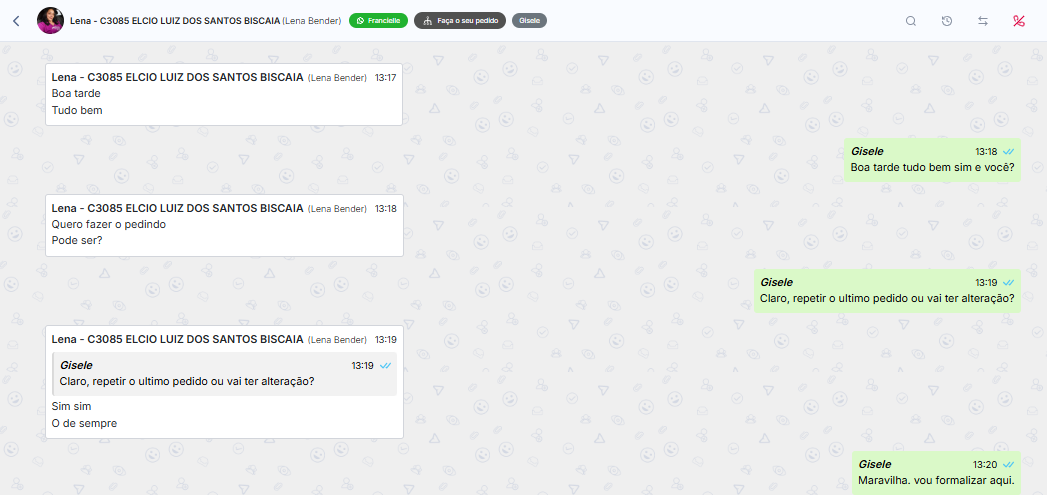Screen dimensions: 1047x495
Task: End the chat with the red phone icon
Action: (x=1019, y=21)
